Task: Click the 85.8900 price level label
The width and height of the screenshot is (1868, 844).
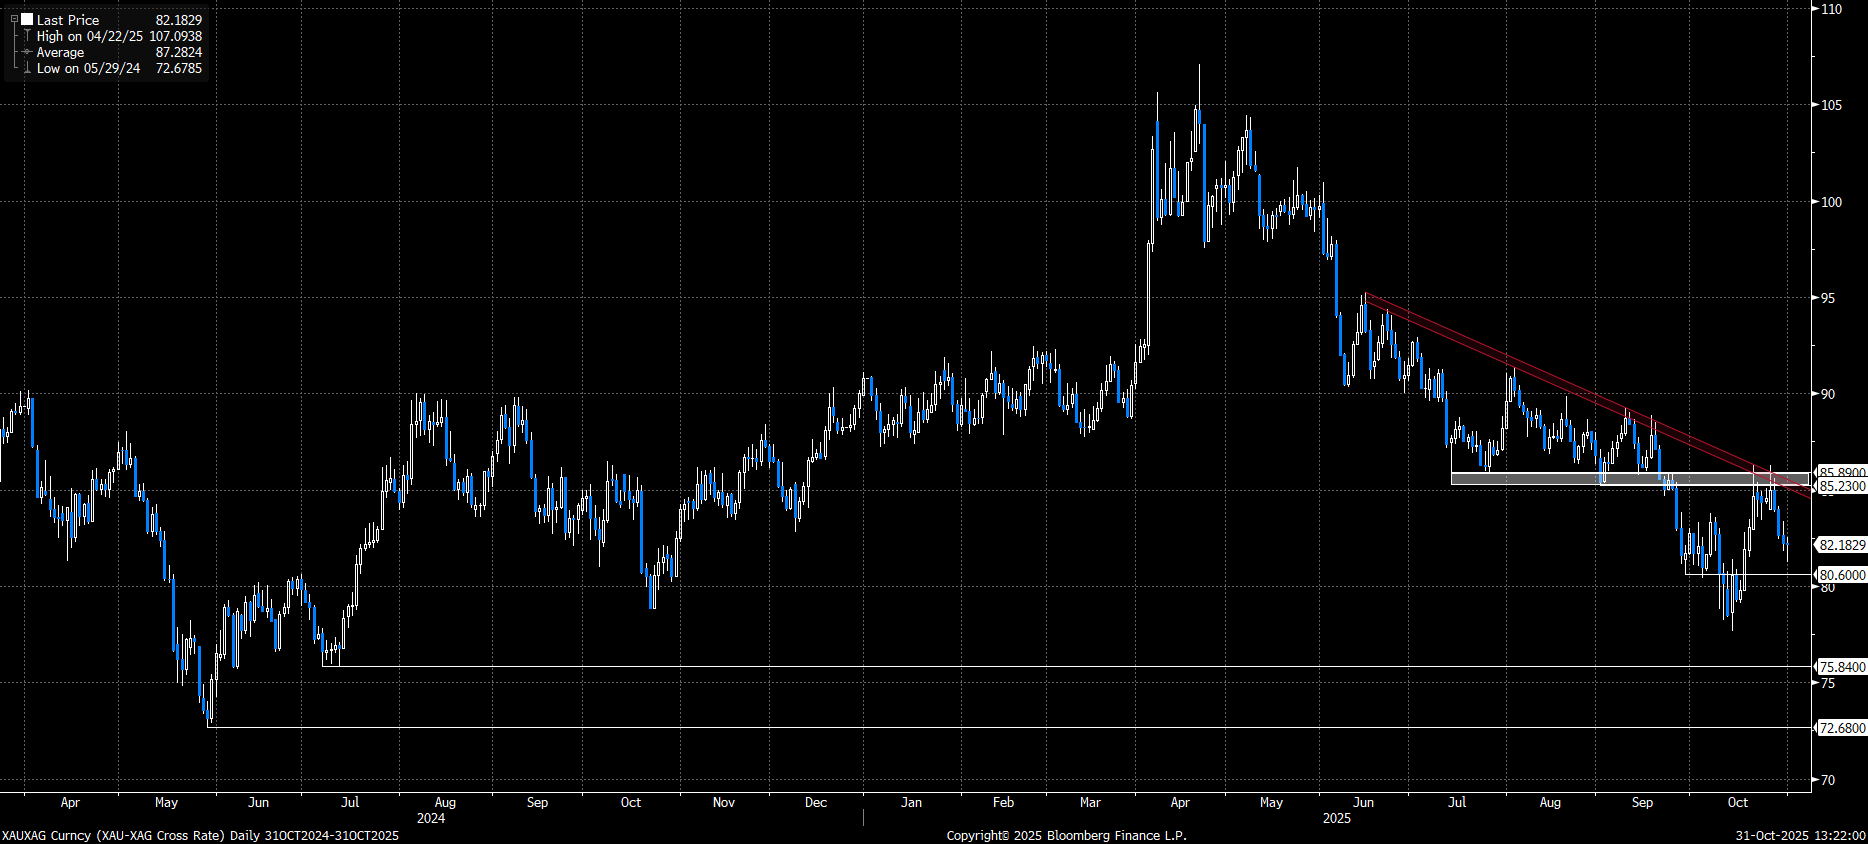Action: (x=1841, y=472)
